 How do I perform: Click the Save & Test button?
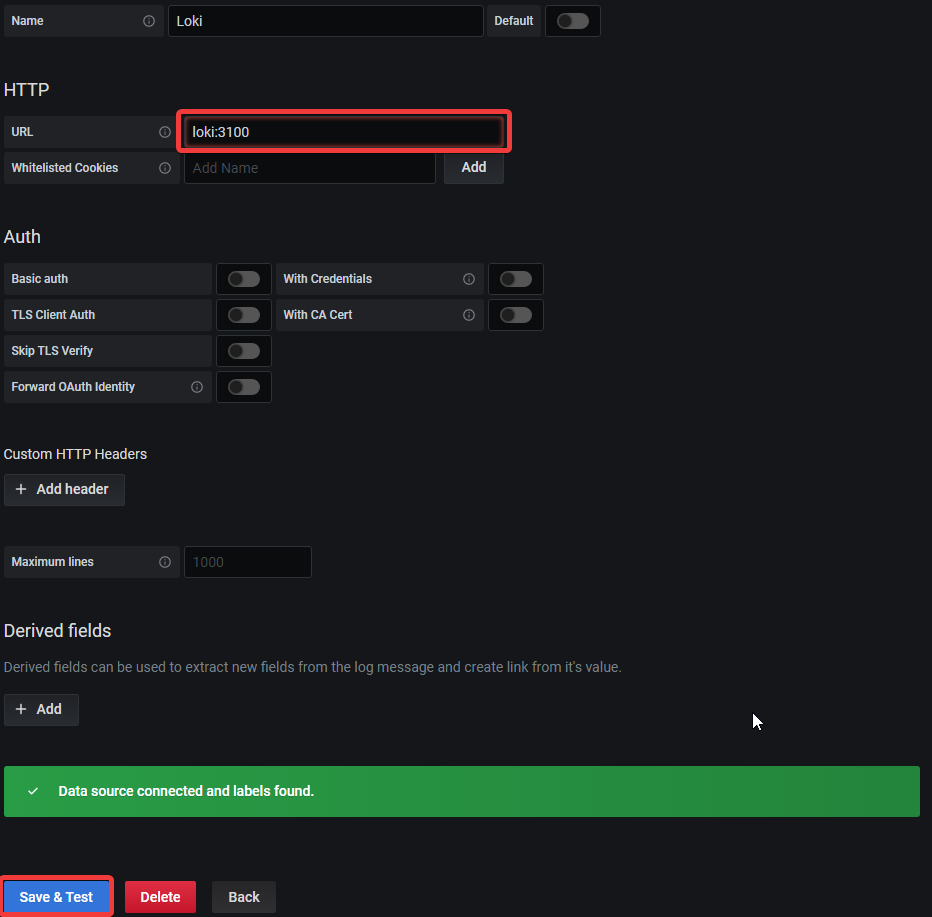[x=56, y=897]
